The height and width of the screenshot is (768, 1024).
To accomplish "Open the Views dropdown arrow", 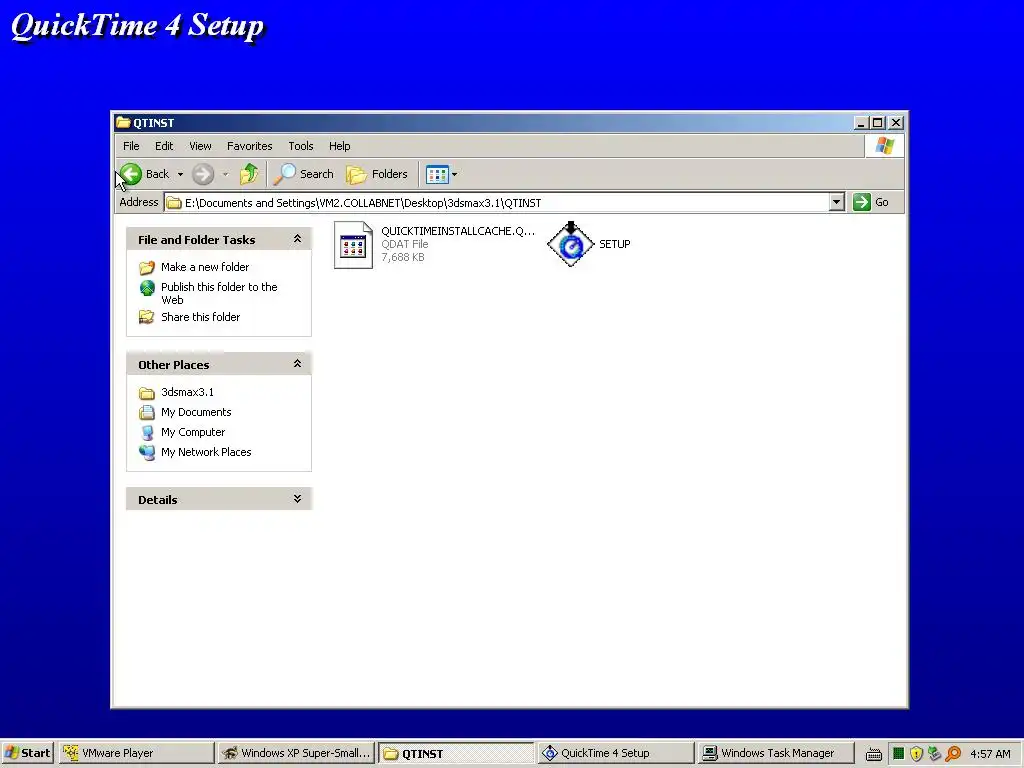I will click(455, 174).
